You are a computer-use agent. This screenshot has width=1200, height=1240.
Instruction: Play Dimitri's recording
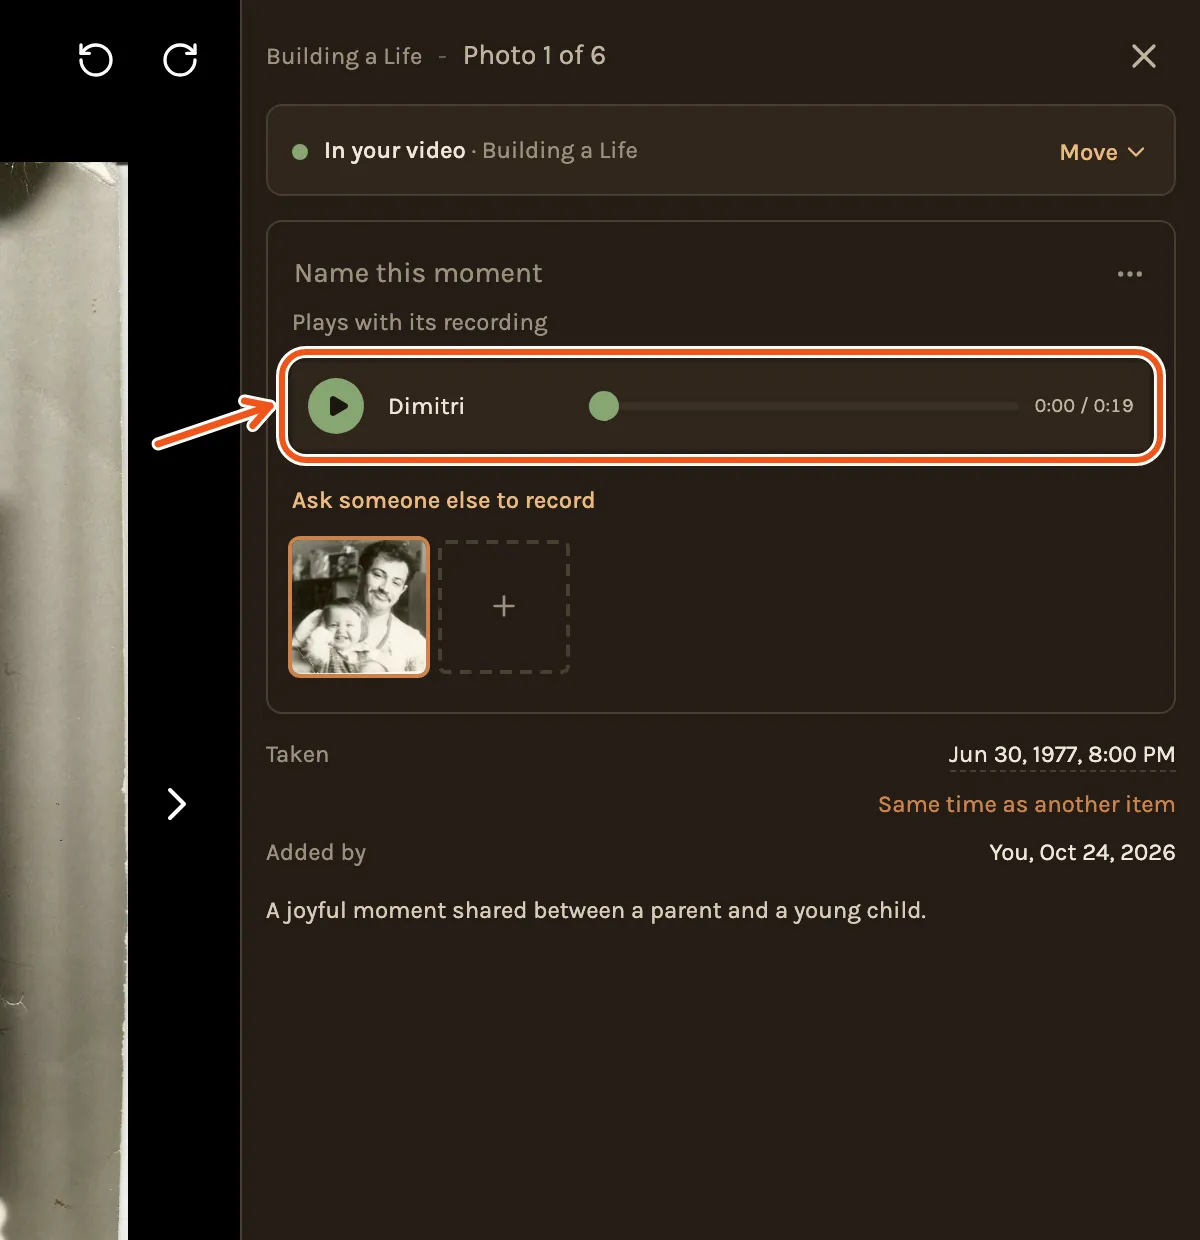[x=336, y=406]
